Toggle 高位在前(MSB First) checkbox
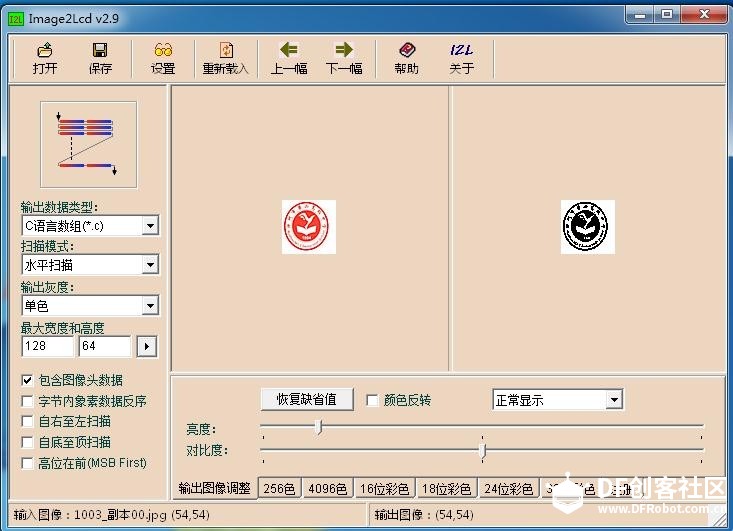This screenshot has height=531, width=733. (28, 463)
